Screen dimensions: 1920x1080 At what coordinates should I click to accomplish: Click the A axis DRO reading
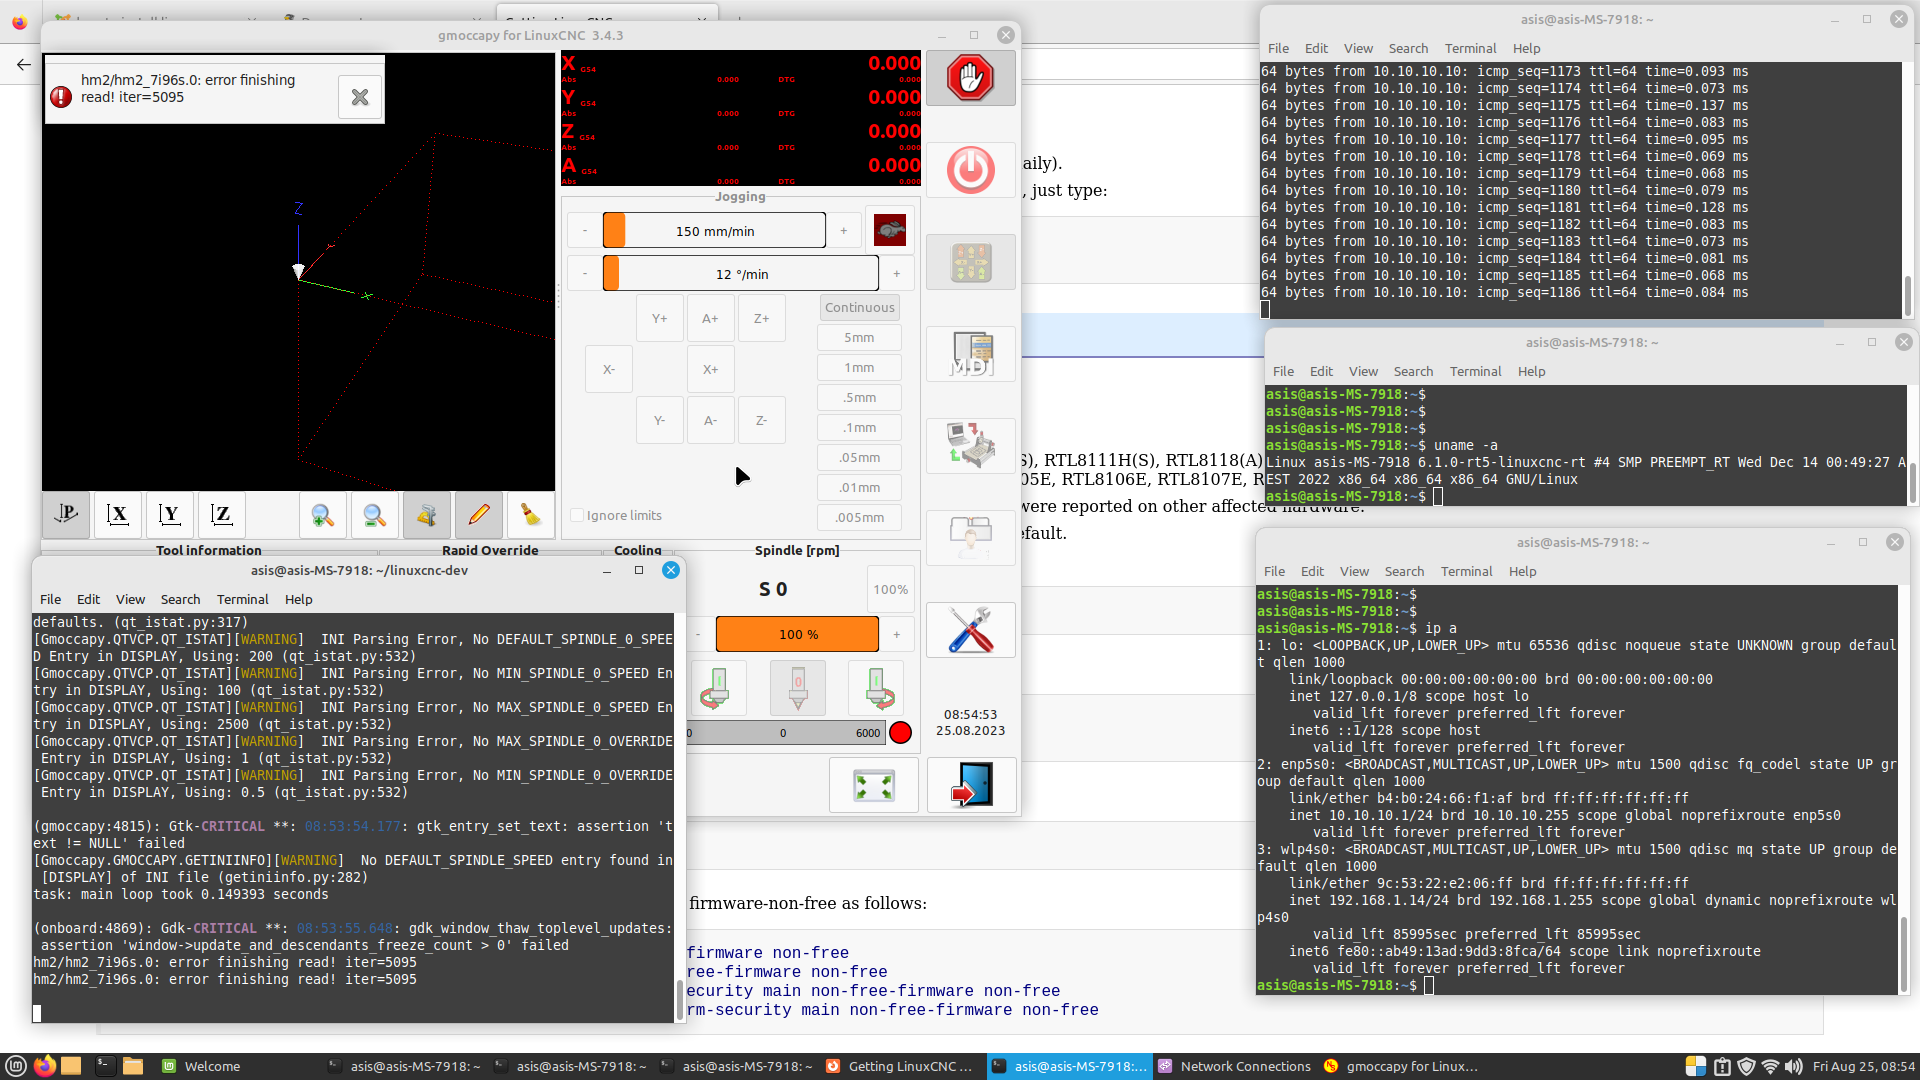click(893, 166)
